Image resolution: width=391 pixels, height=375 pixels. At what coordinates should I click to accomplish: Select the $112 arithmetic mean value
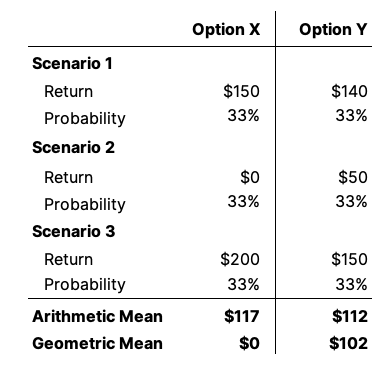[x=350, y=316]
